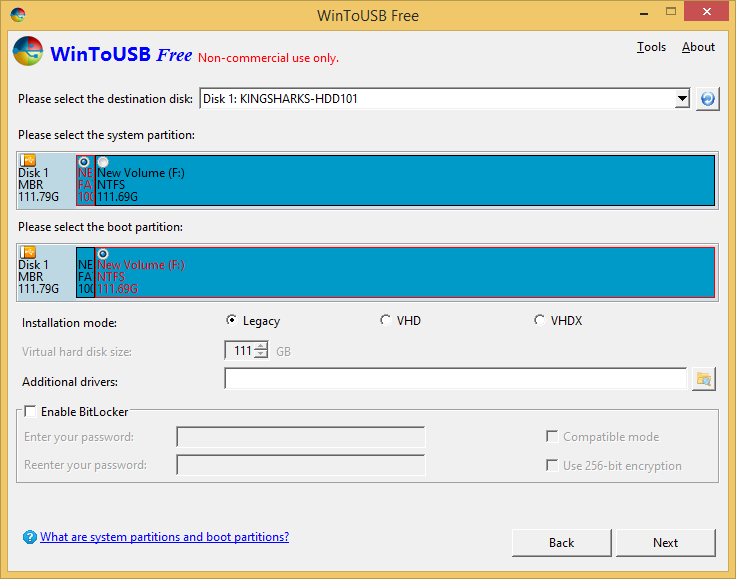Decrease virtual hard disk size

click(261, 354)
